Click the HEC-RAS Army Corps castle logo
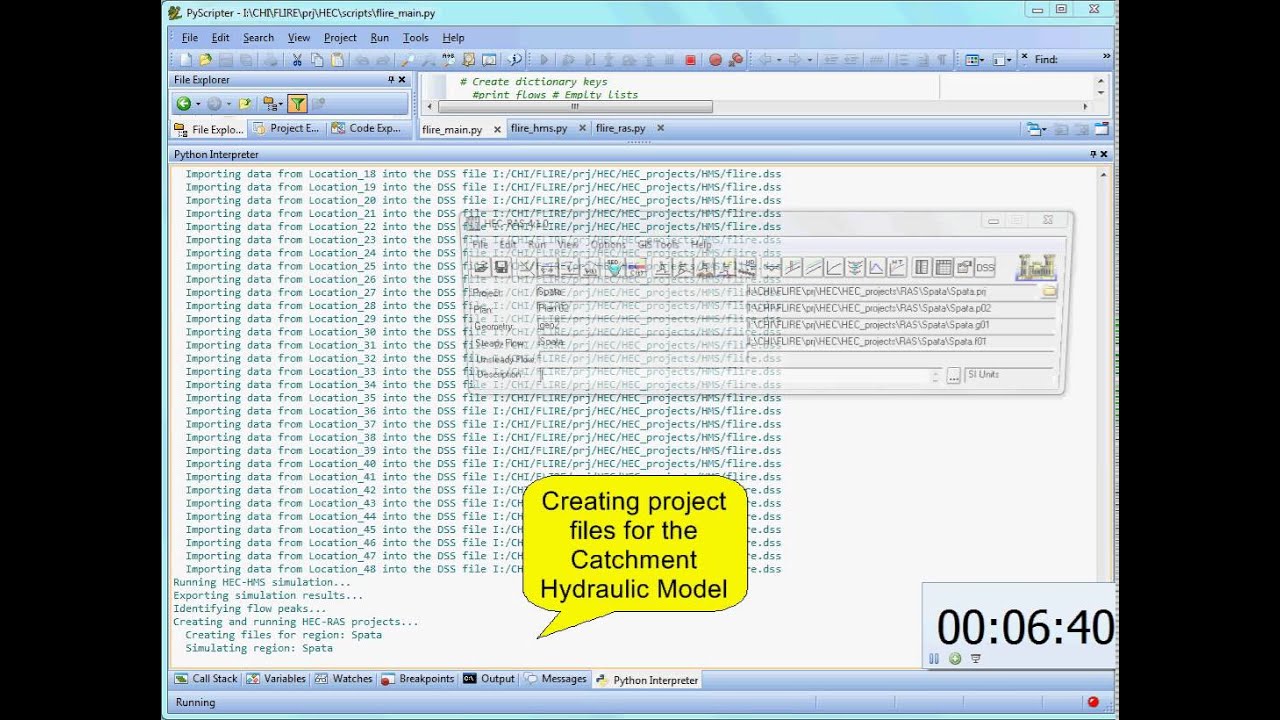This screenshot has width=1280, height=720. 1037,267
